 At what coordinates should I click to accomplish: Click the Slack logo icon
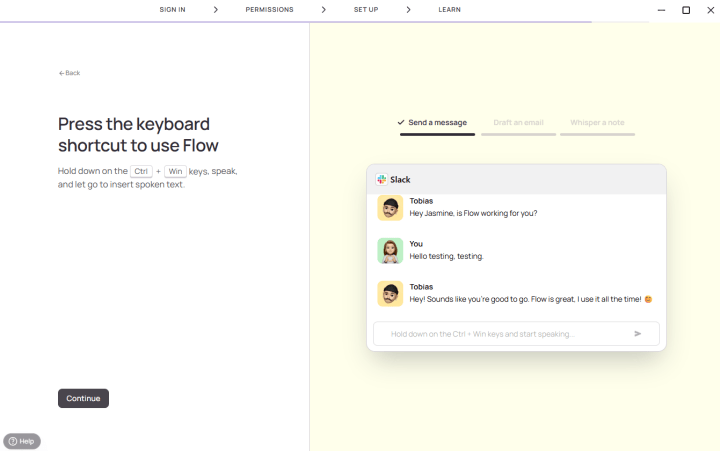click(x=382, y=180)
